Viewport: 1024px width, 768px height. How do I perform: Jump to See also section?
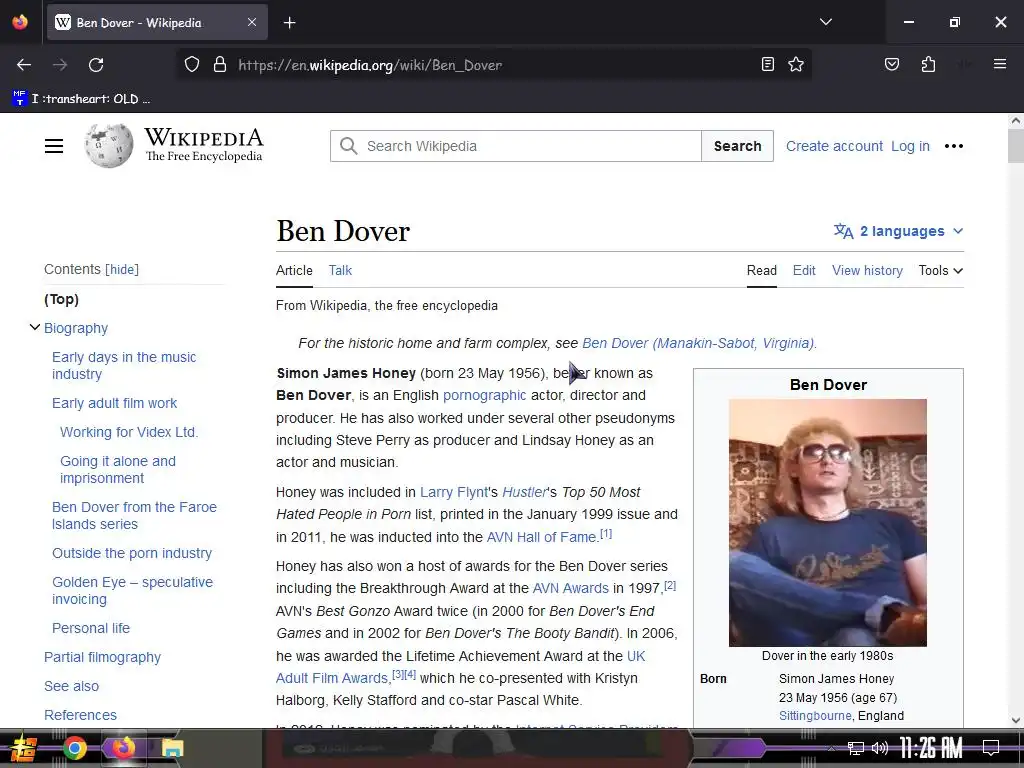click(x=71, y=686)
